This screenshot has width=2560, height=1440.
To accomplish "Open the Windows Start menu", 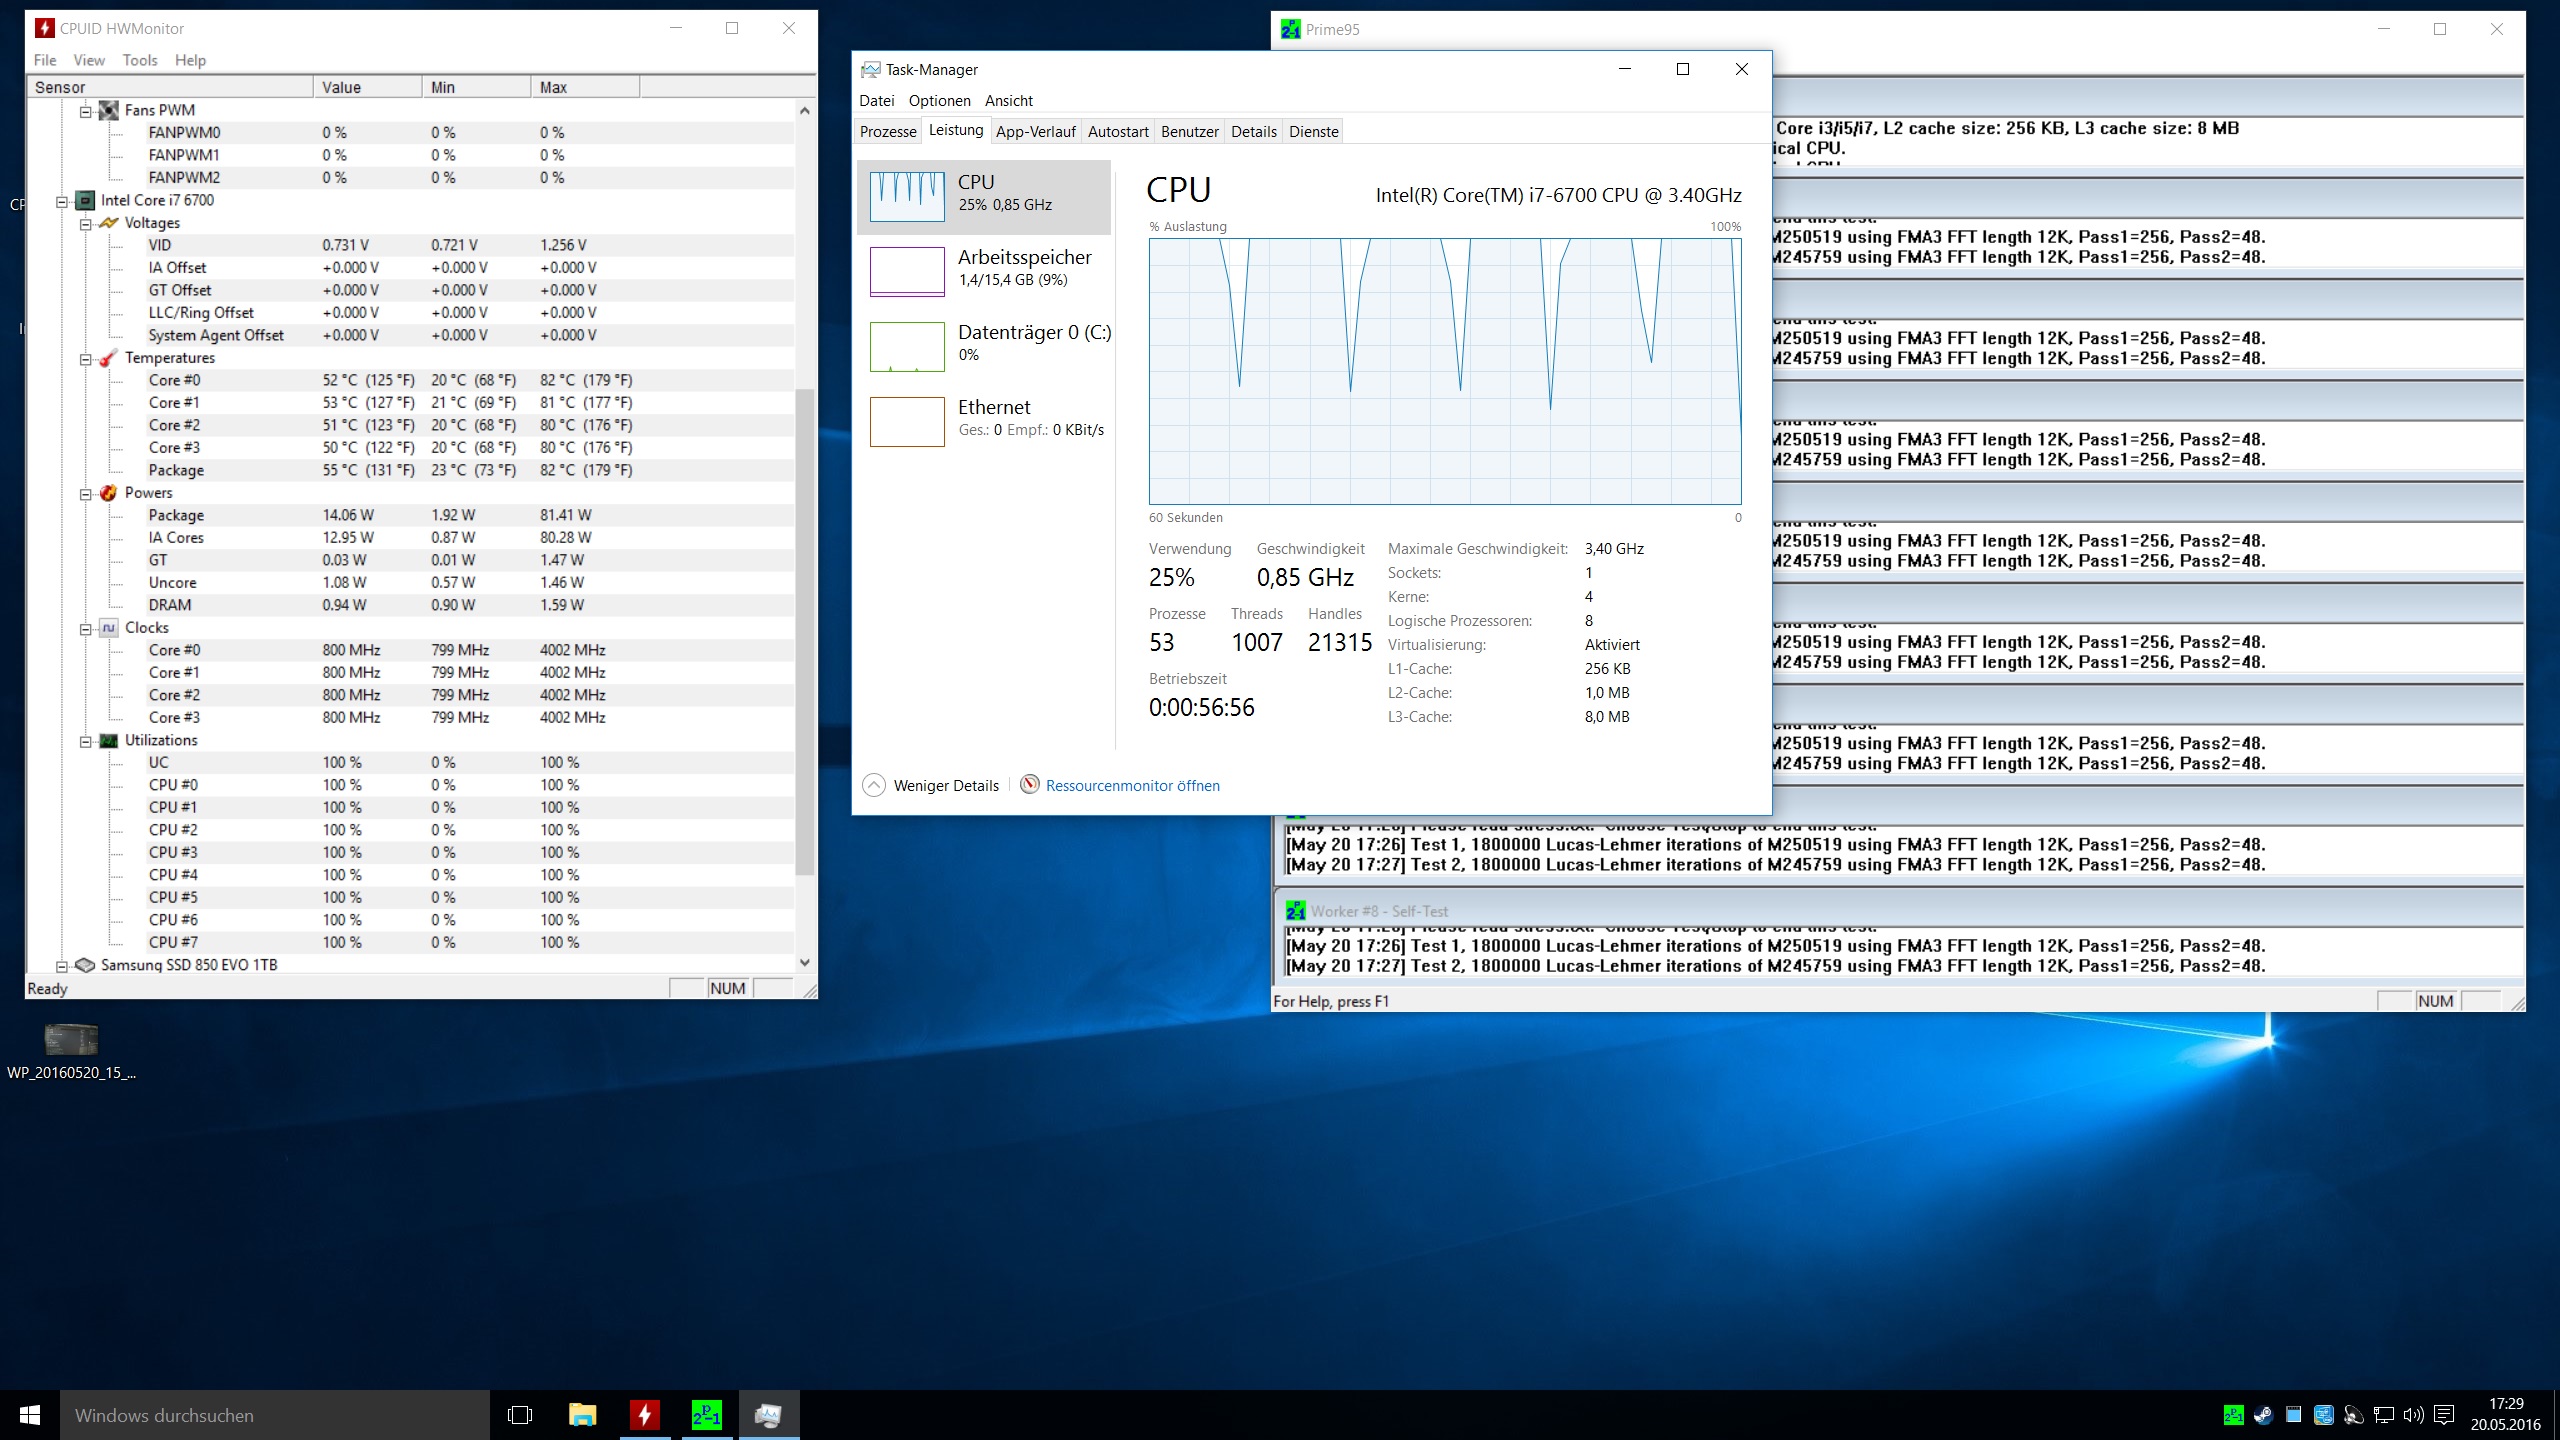I will (30, 1415).
